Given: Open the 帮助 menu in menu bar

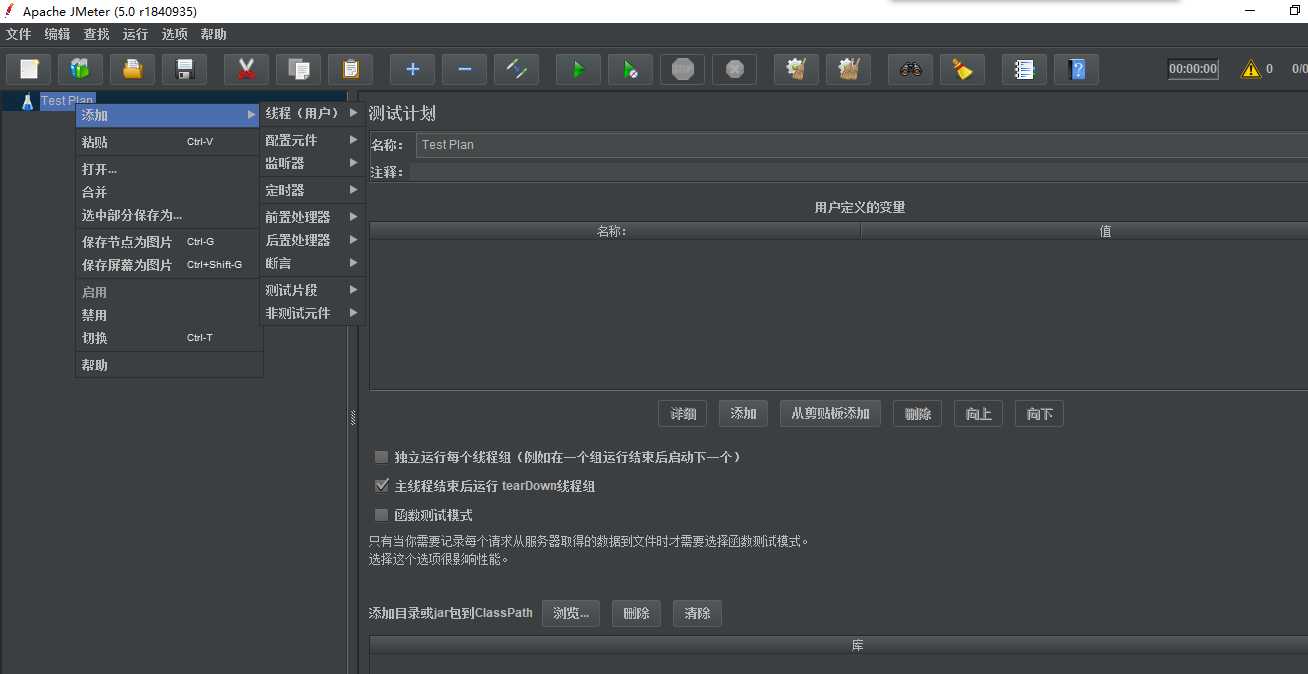Looking at the screenshot, I should click(x=214, y=34).
